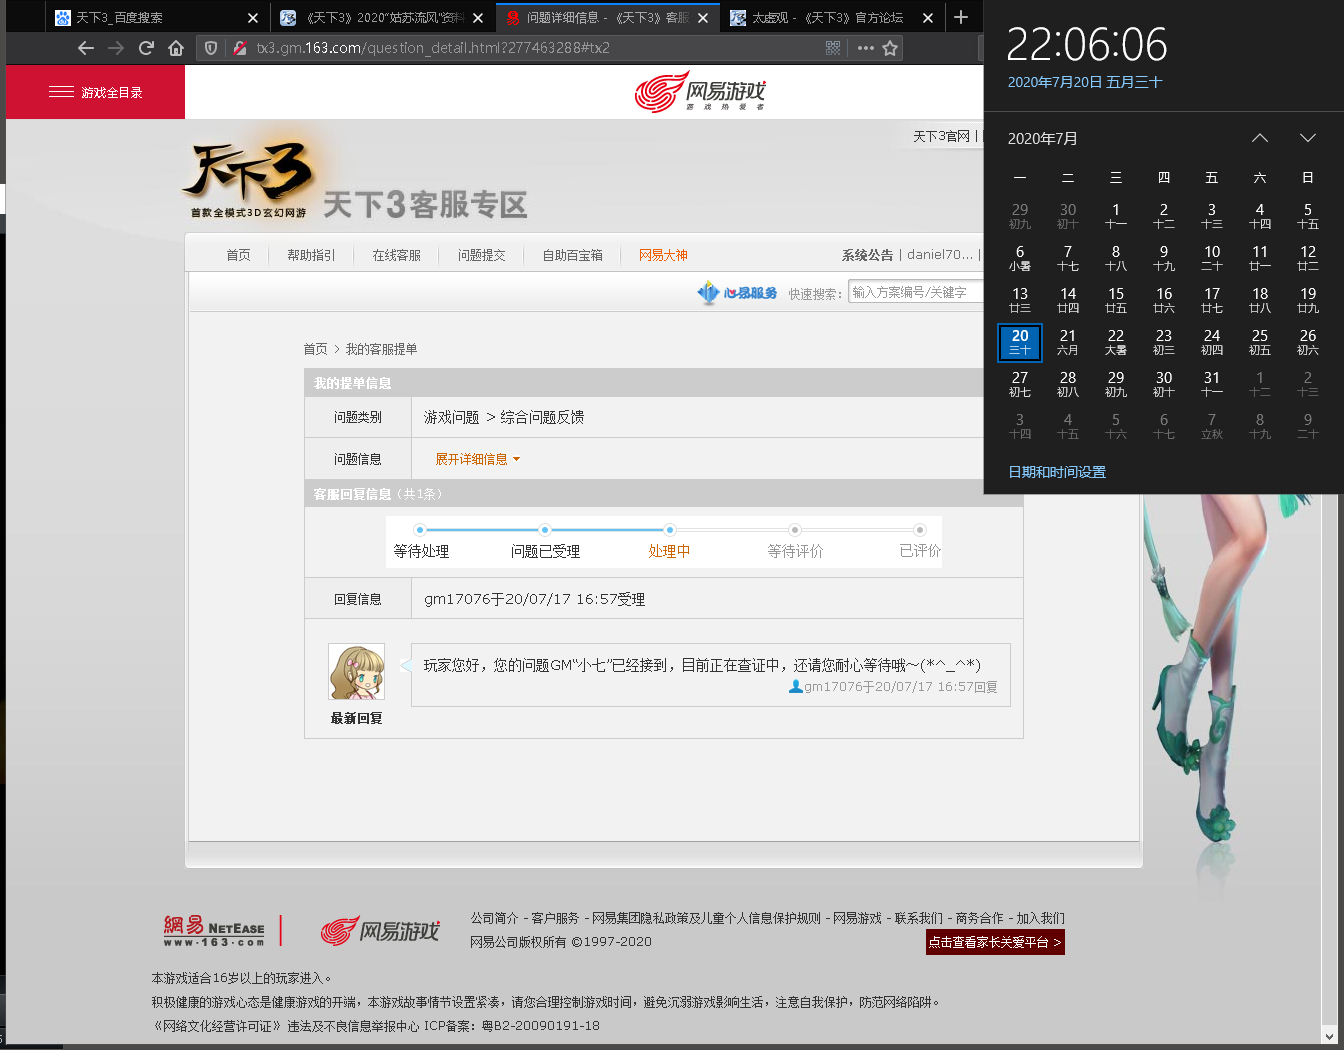Viewport: 1344px width, 1050px height.
Task: Open 客户服务 footer link
Action: (x=555, y=918)
